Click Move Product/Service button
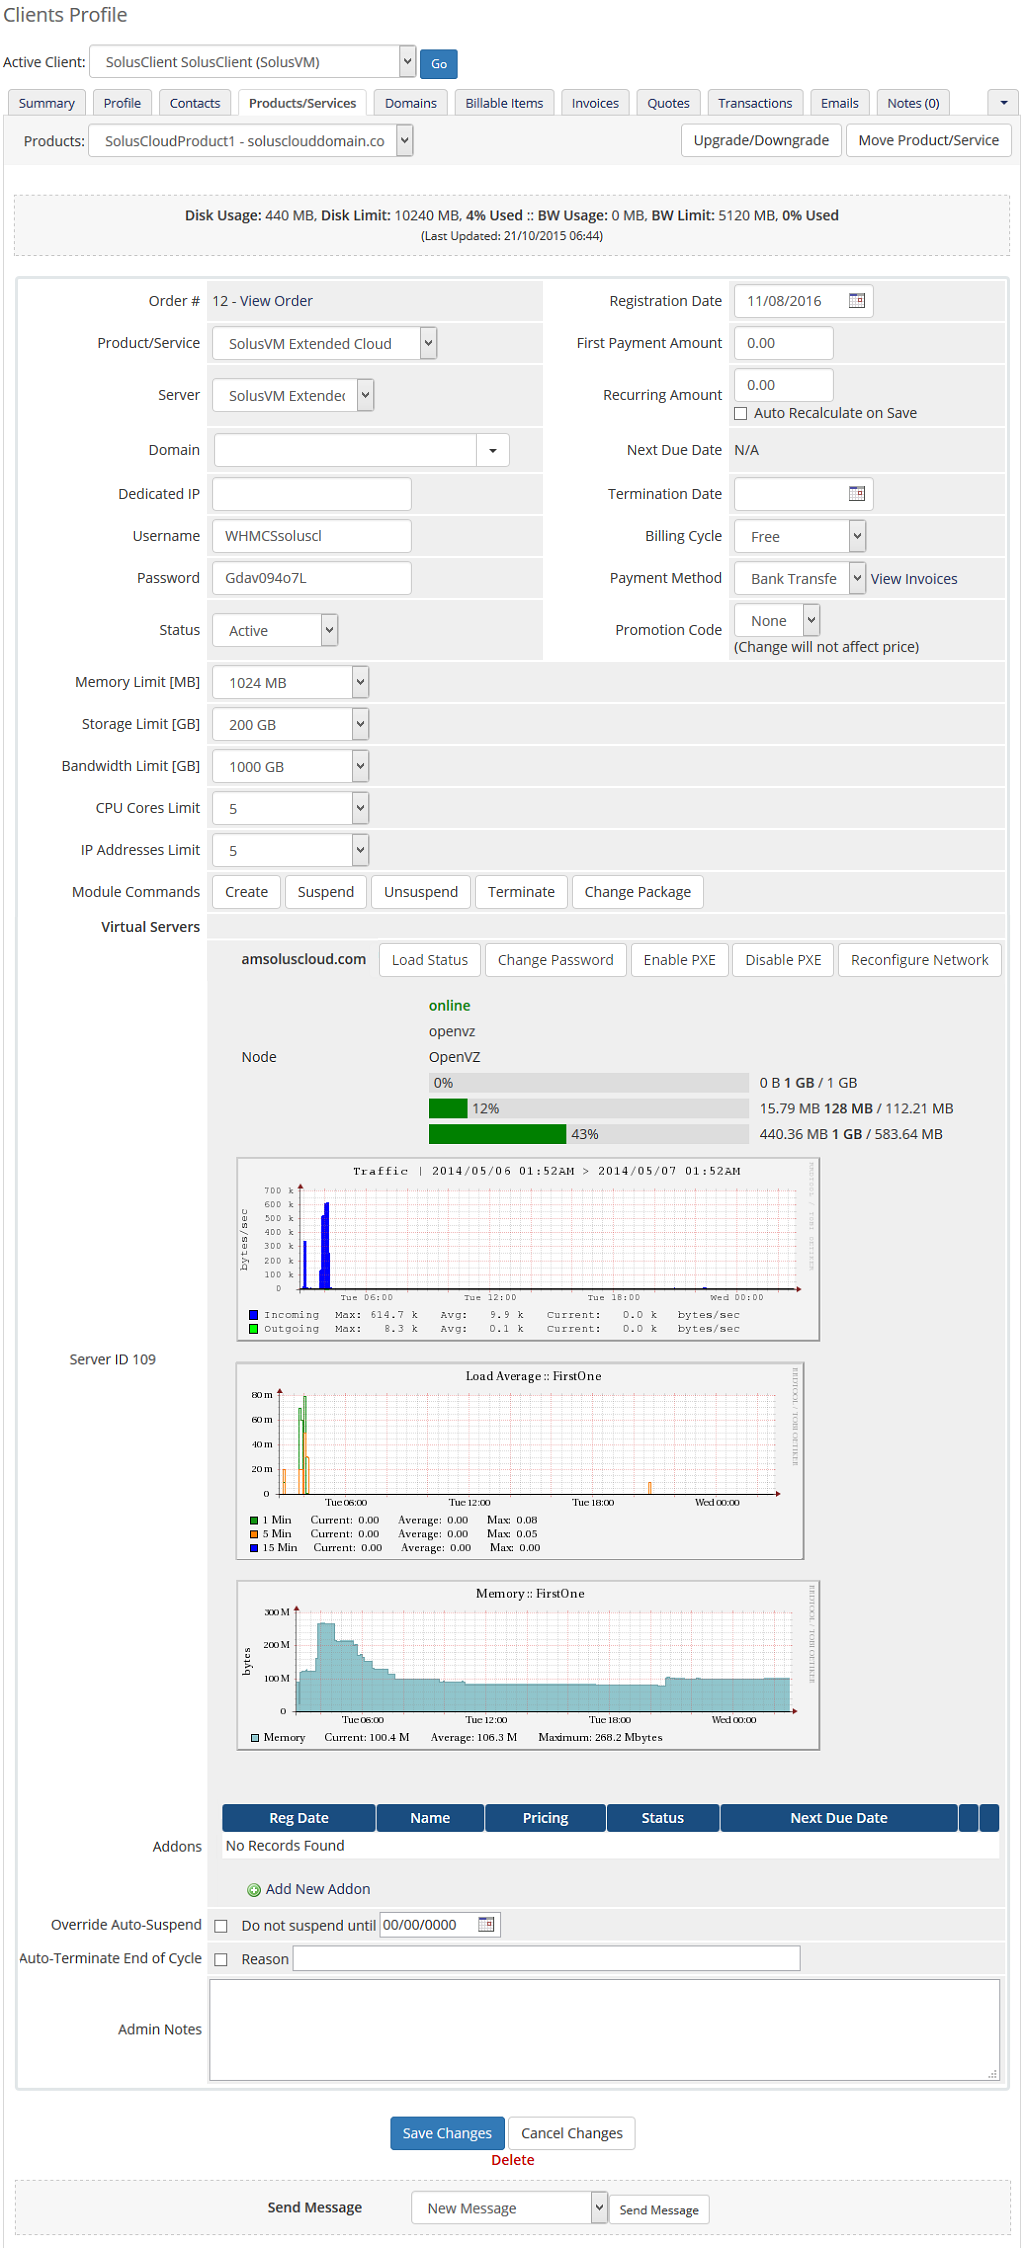This screenshot has width=1027, height=2248. [928, 140]
